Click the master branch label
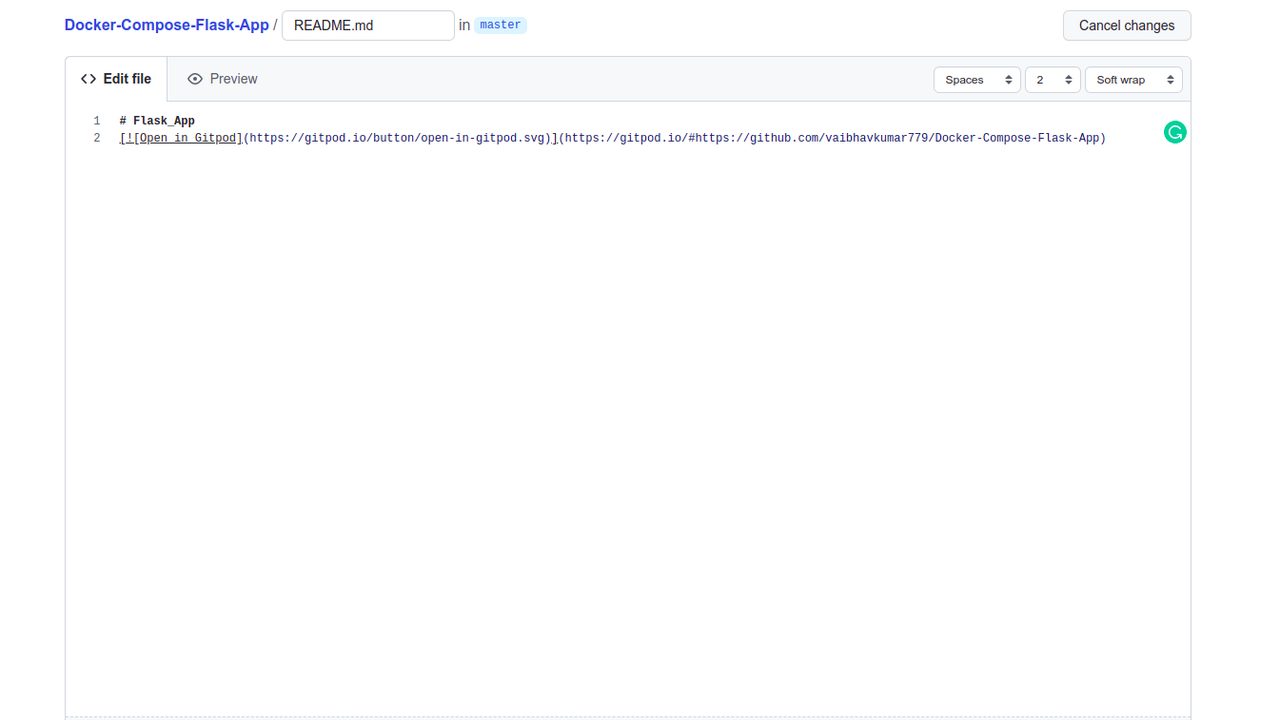1280x720 pixels. coord(500,24)
